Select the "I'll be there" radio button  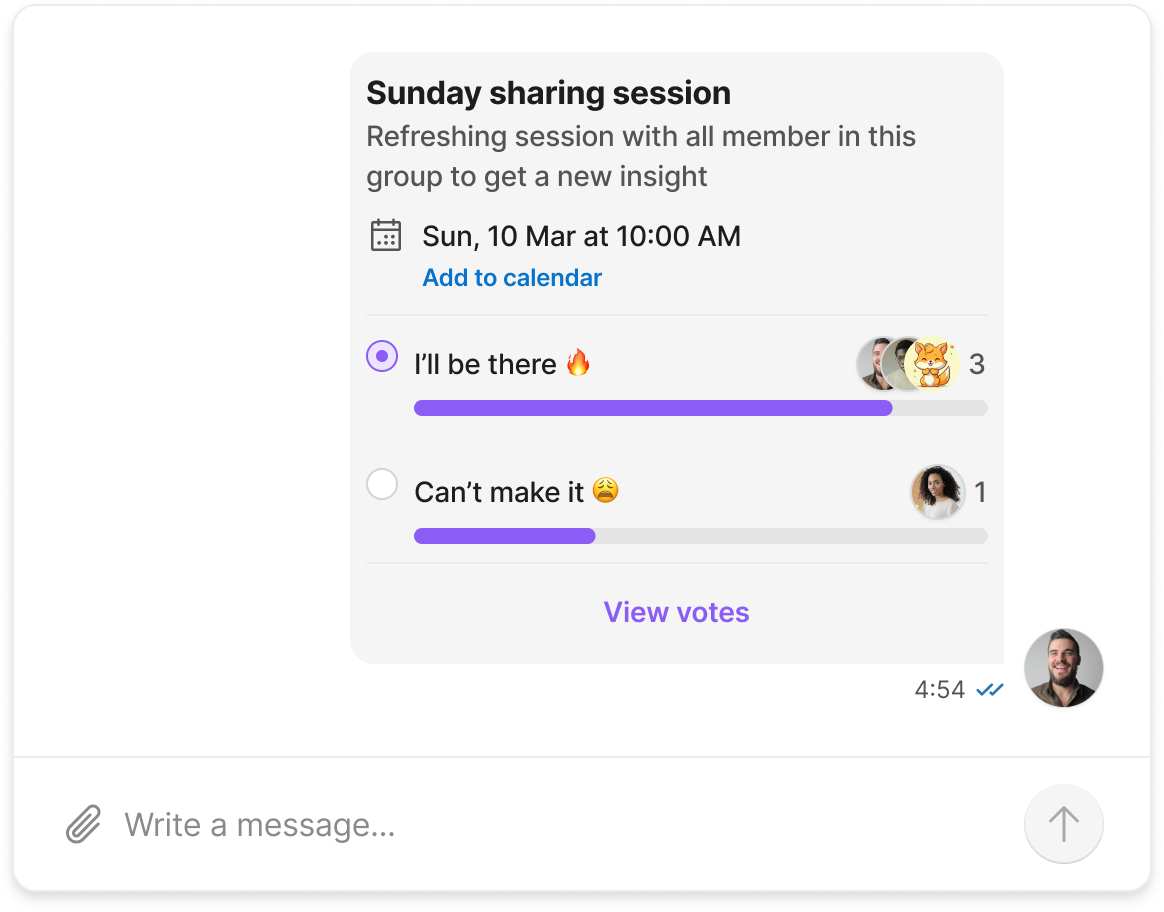382,356
